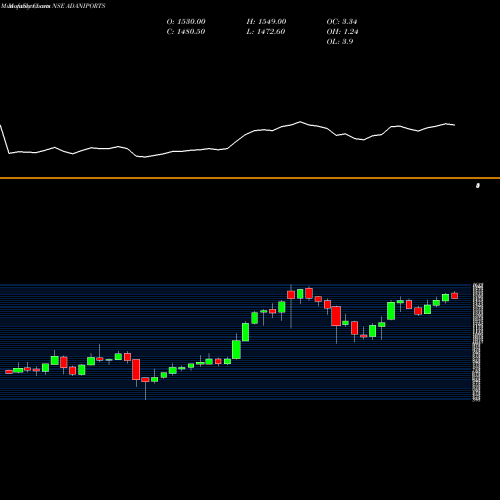Click the OL: 3.9 value
500x500 pixels.
[340, 42]
